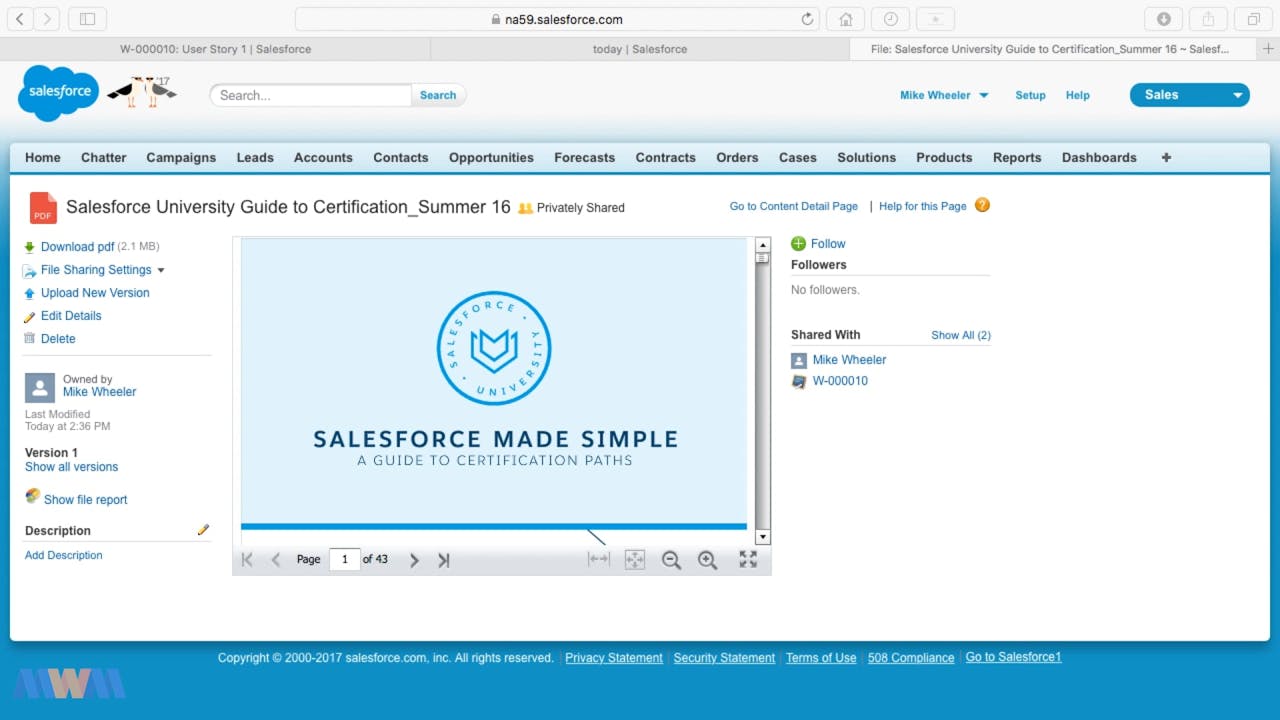
Task: Click the document viewer scrollbar thumb
Action: point(762,258)
